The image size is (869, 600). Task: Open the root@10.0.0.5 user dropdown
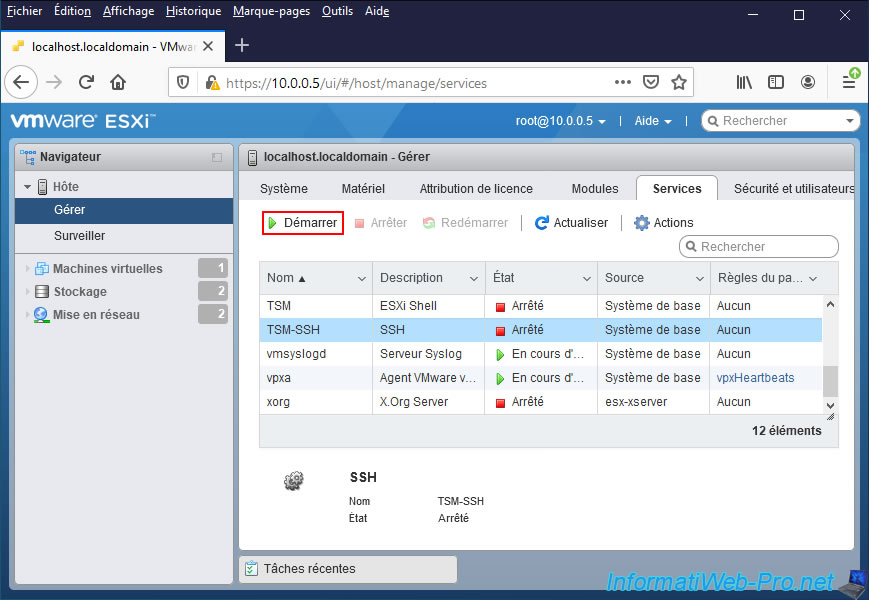click(561, 121)
